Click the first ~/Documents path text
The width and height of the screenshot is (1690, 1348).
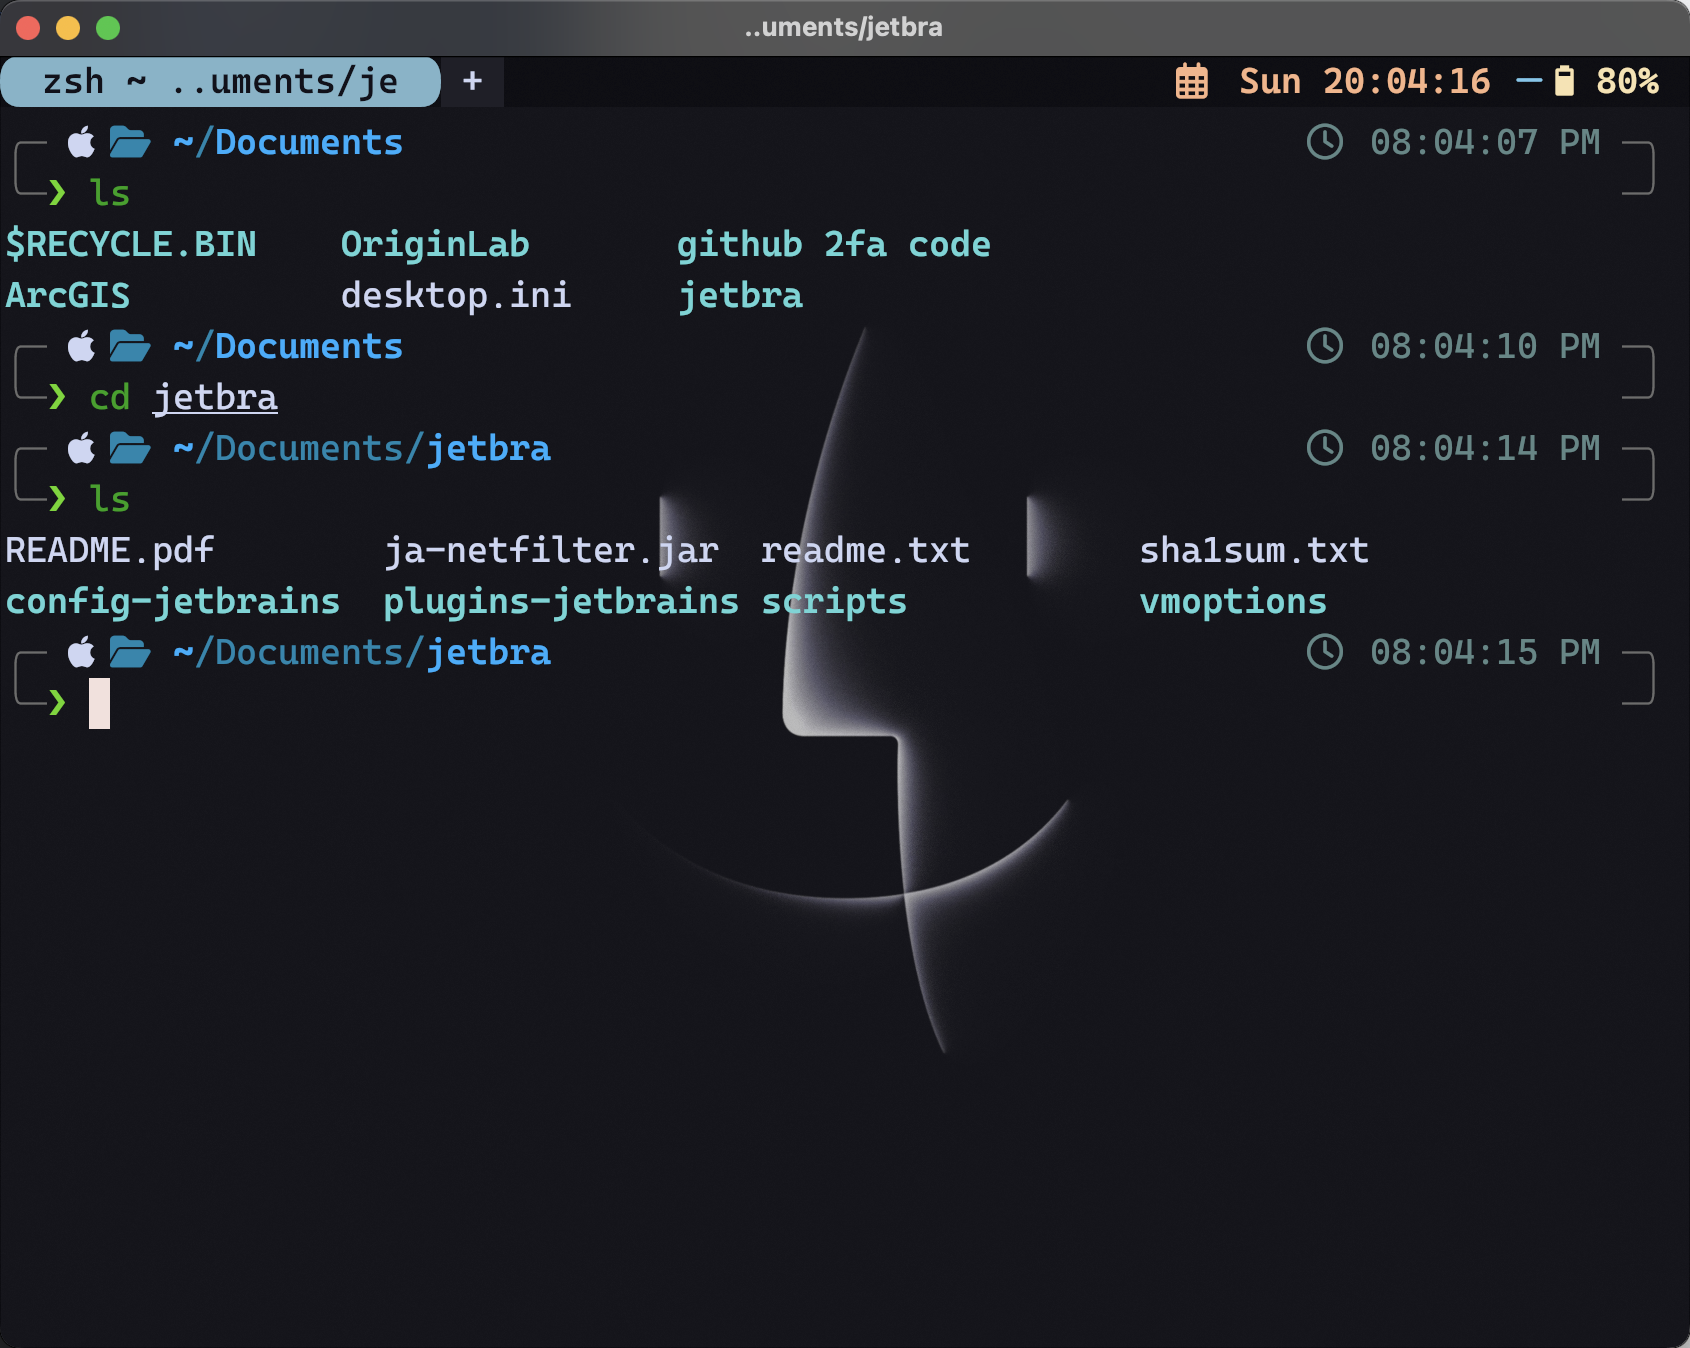(288, 142)
